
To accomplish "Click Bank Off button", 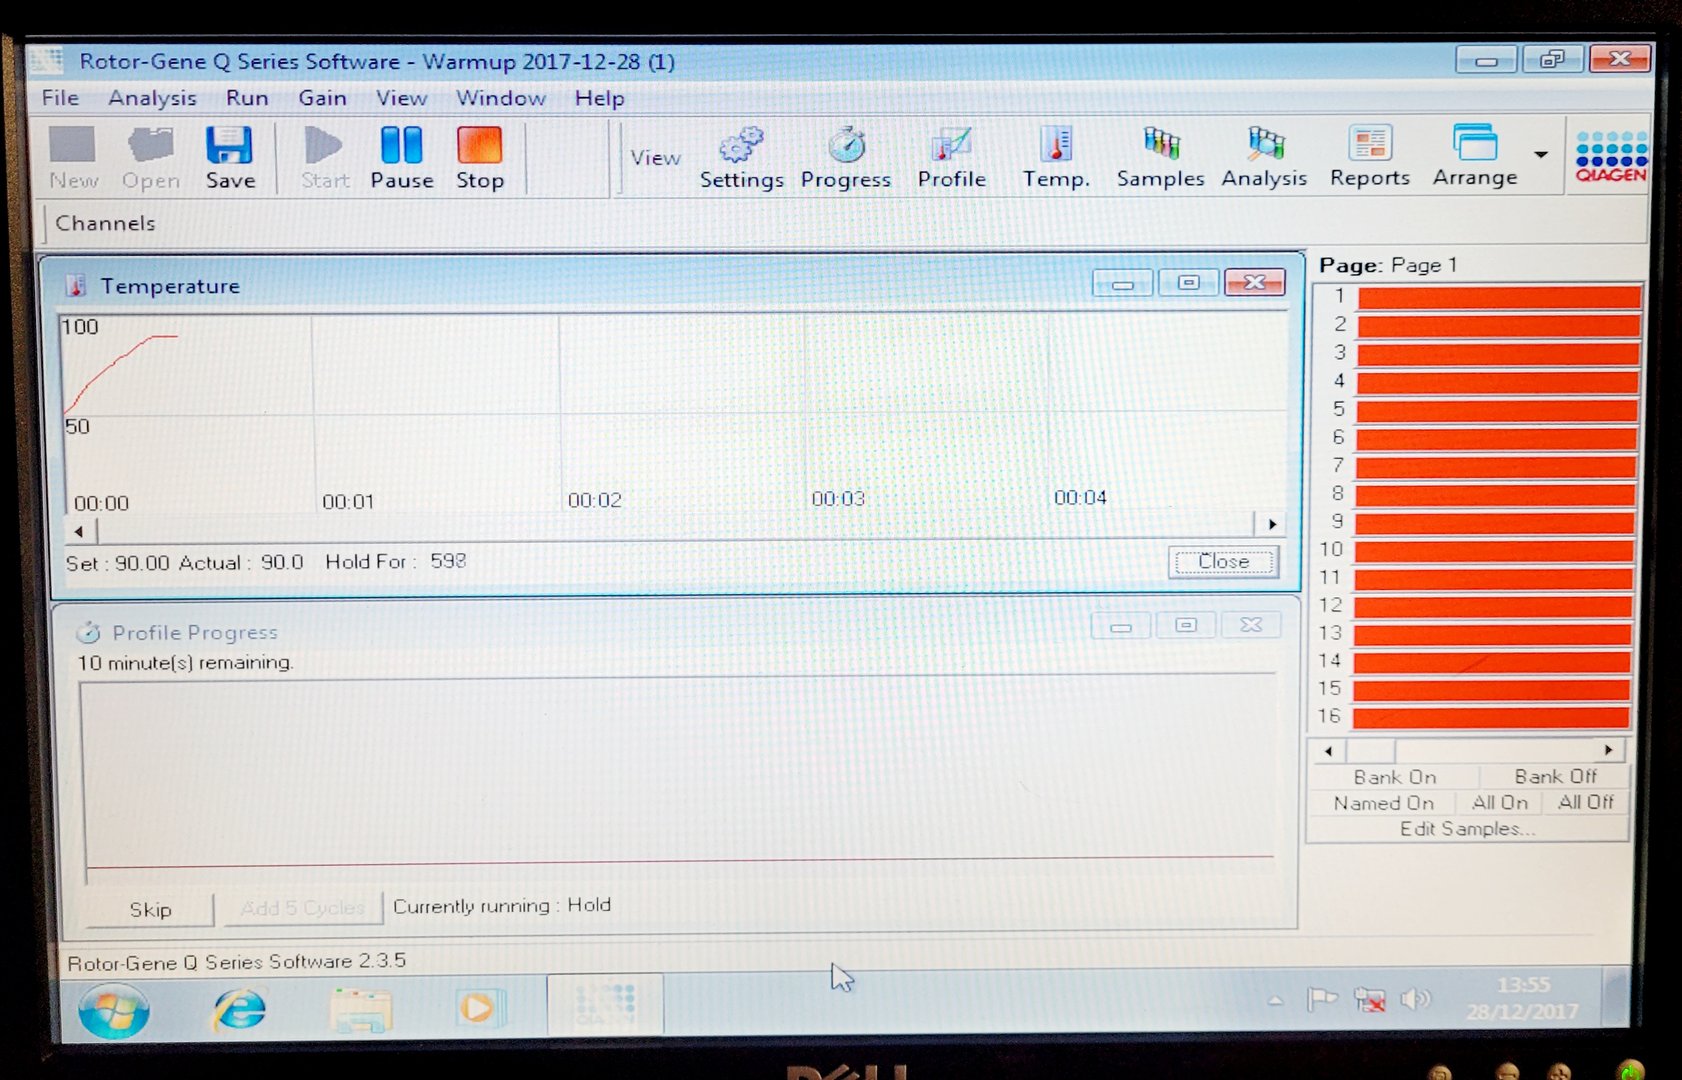I will tap(1555, 776).
